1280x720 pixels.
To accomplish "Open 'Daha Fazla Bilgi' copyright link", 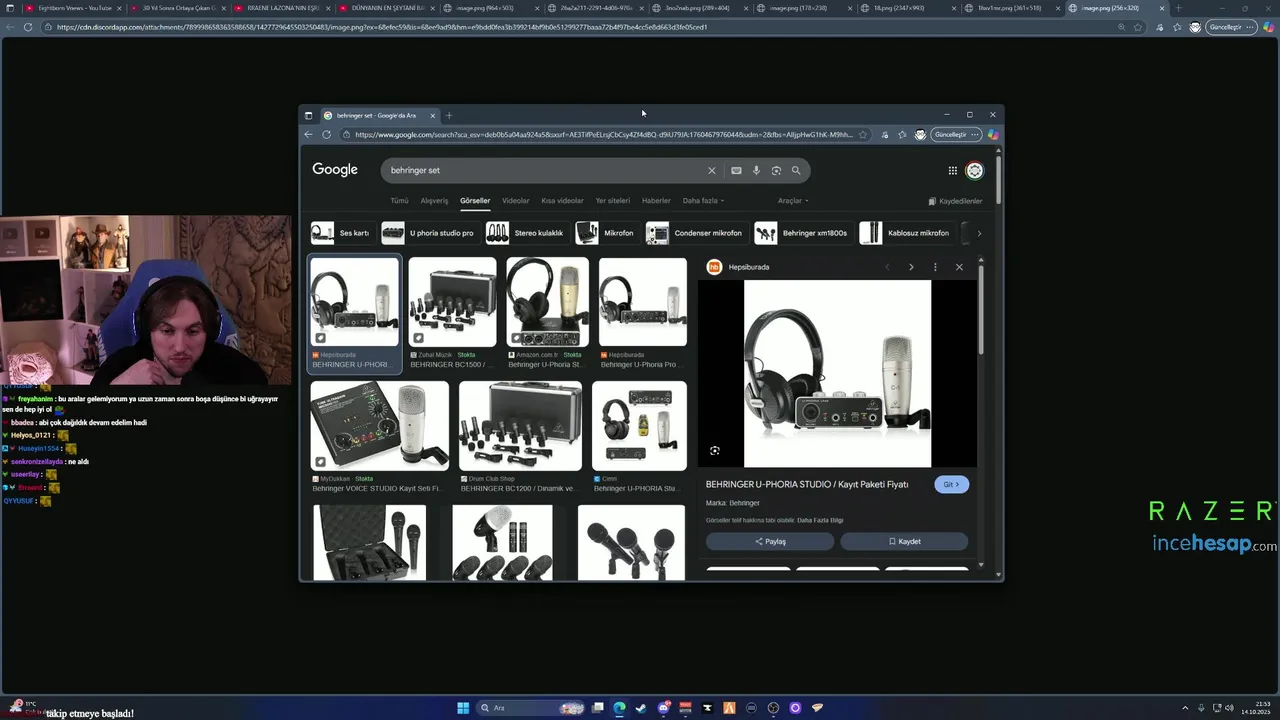I will point(820,520).
